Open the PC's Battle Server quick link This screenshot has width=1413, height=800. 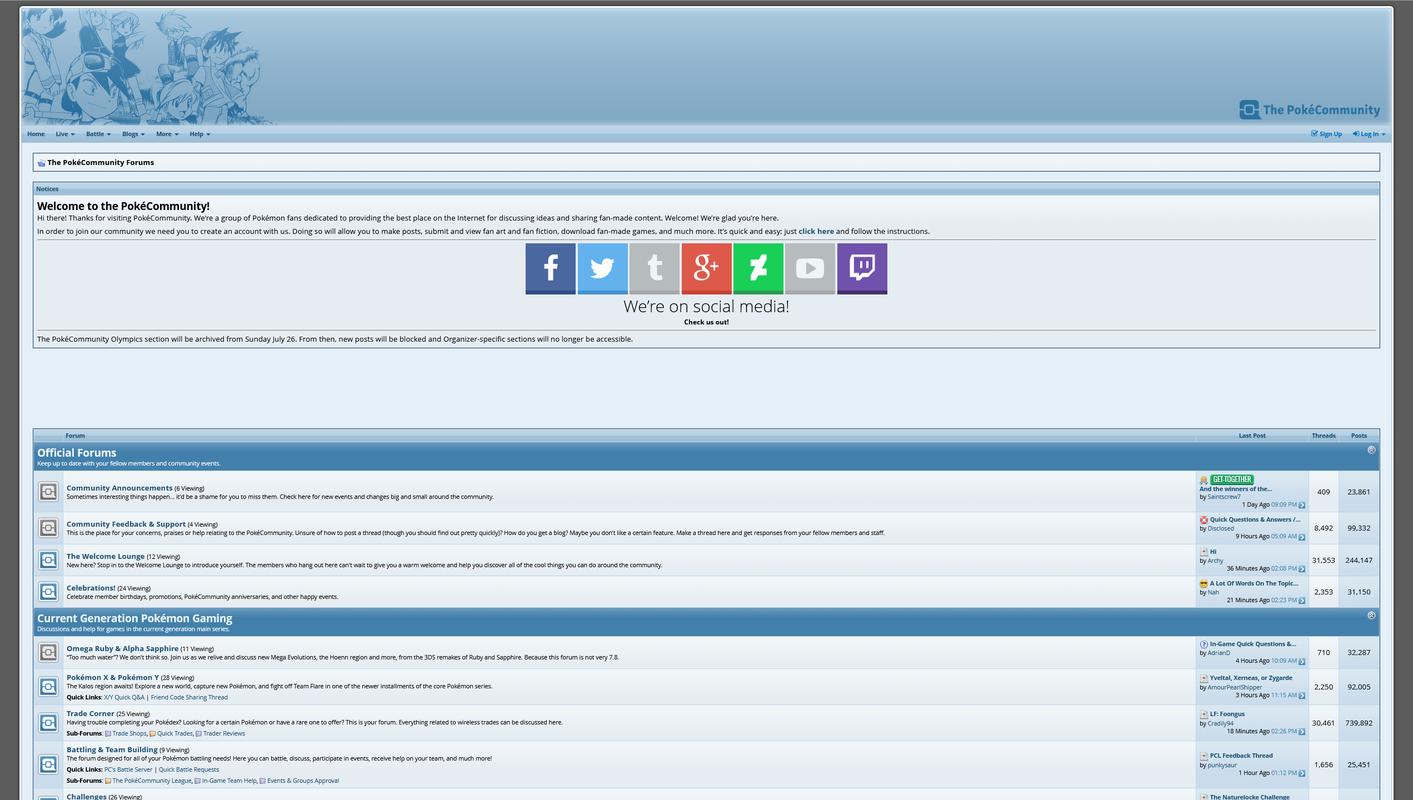click(128, 769)
